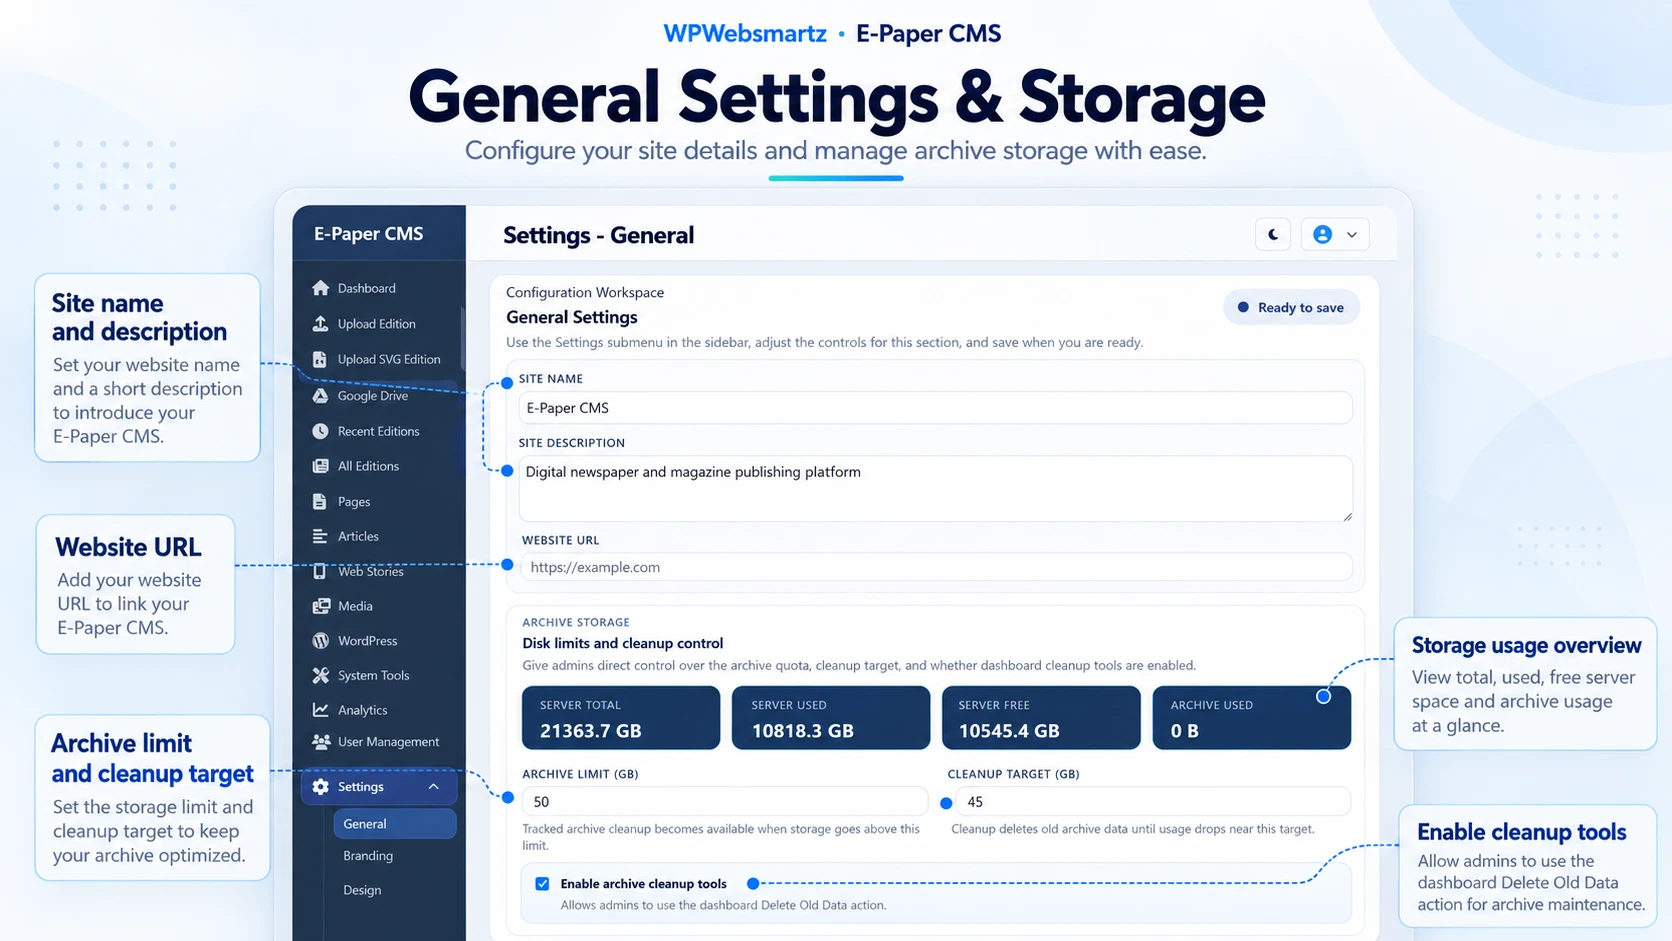Open the Dashboard menu label
Screen dimensions: 1672x941
coord(367,288)
